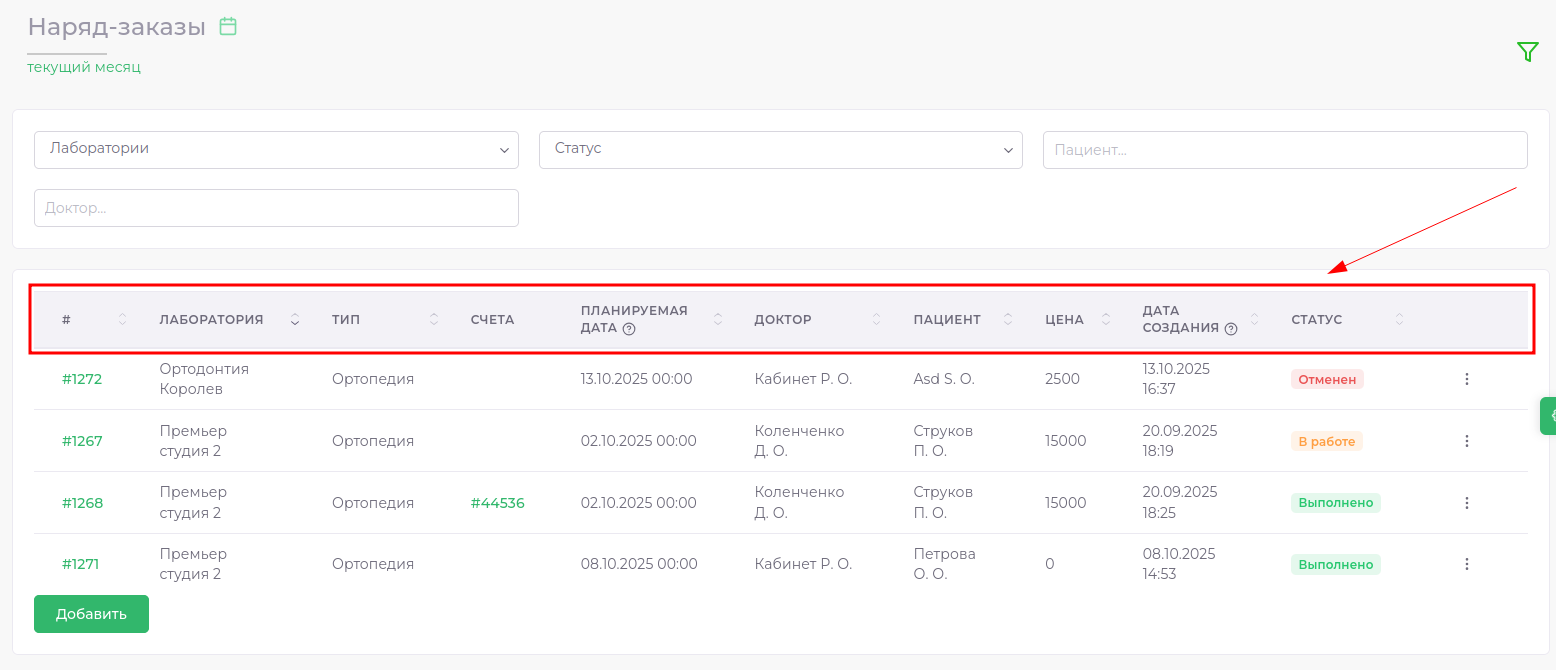Sort by the Доктор column header
The width and height of the screenshot is (1556, 670).
(876, 320)
